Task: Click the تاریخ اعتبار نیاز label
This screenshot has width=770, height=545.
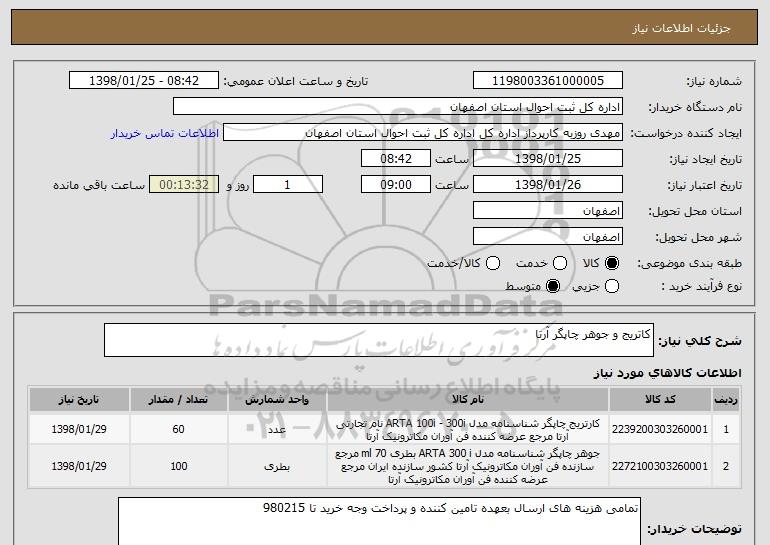Action: tap(705, 185)
